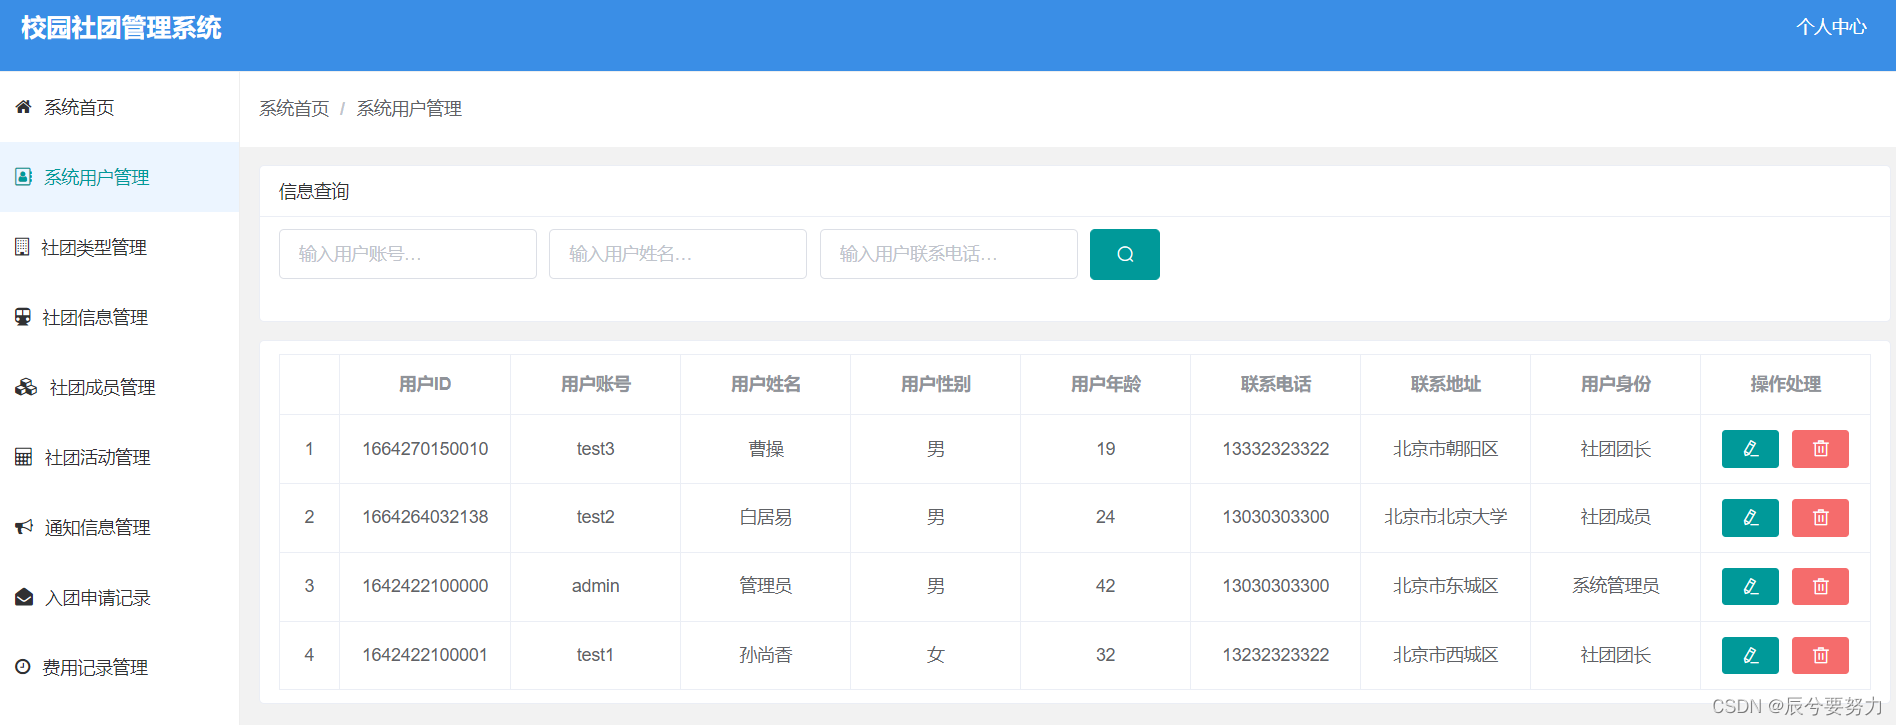Select 系统用户管理 menu item
Image resolution: width=1896 pixels, height=725 pixels.
click(x=120, y=177)
